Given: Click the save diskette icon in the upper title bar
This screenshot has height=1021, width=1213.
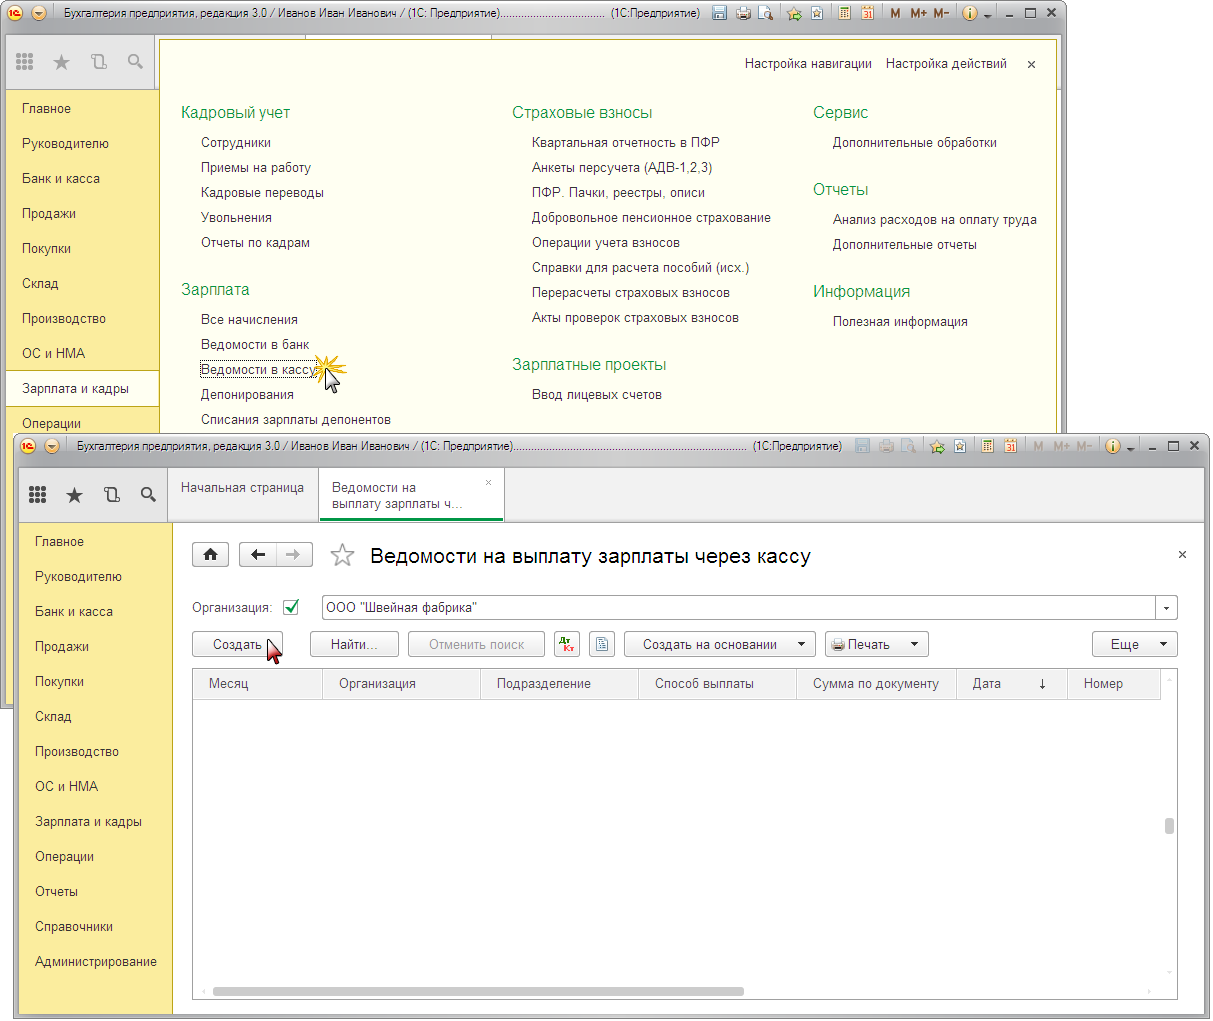Looking at the screenshot, I should [x=720, y=14].
